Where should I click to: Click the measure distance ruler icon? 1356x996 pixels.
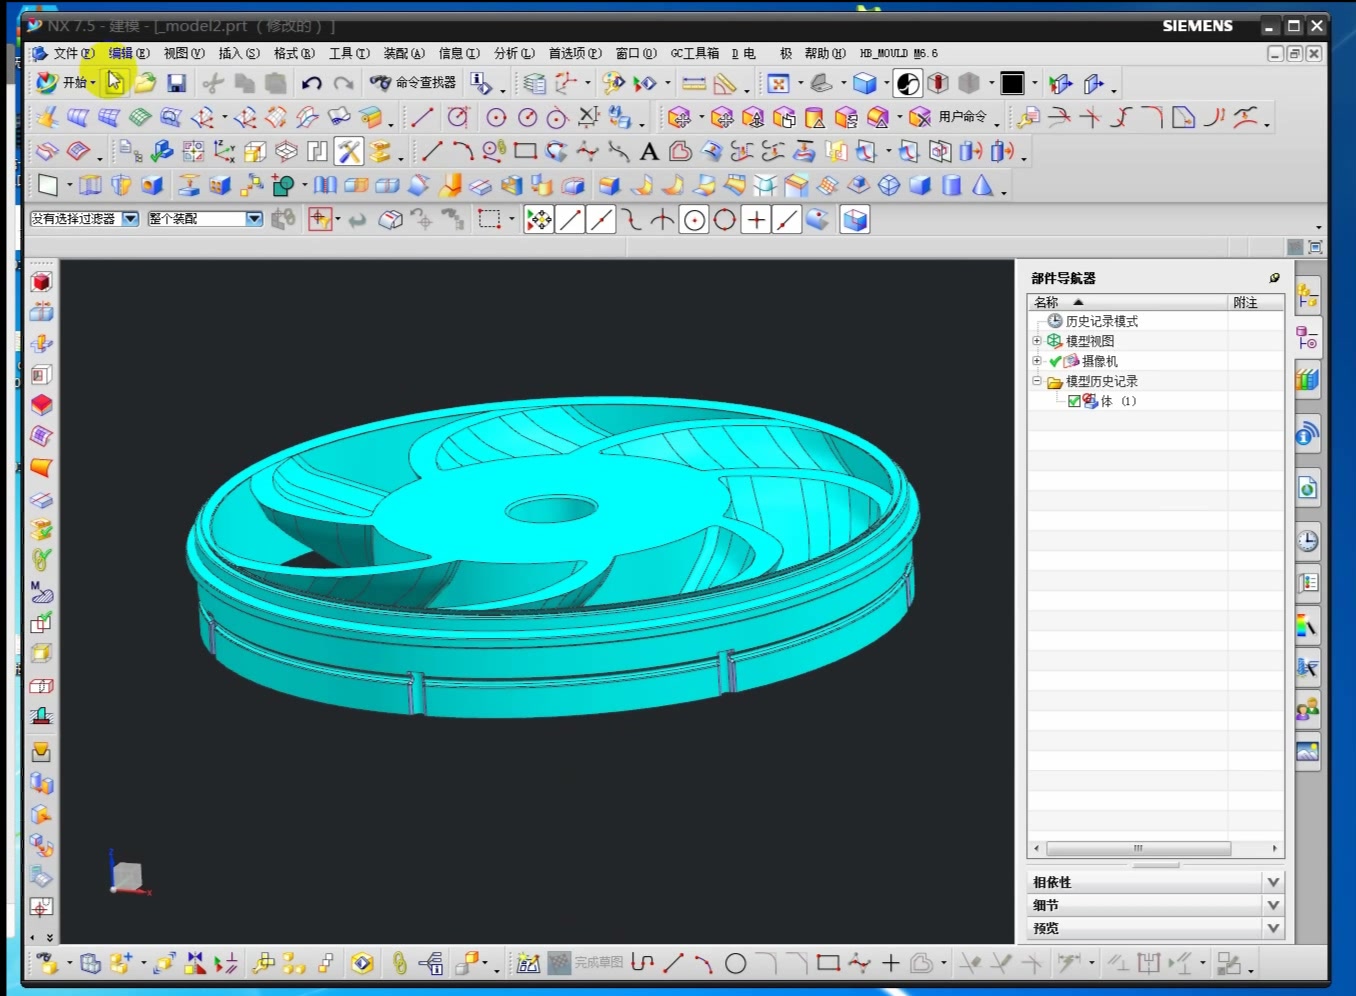pos(694,83)
